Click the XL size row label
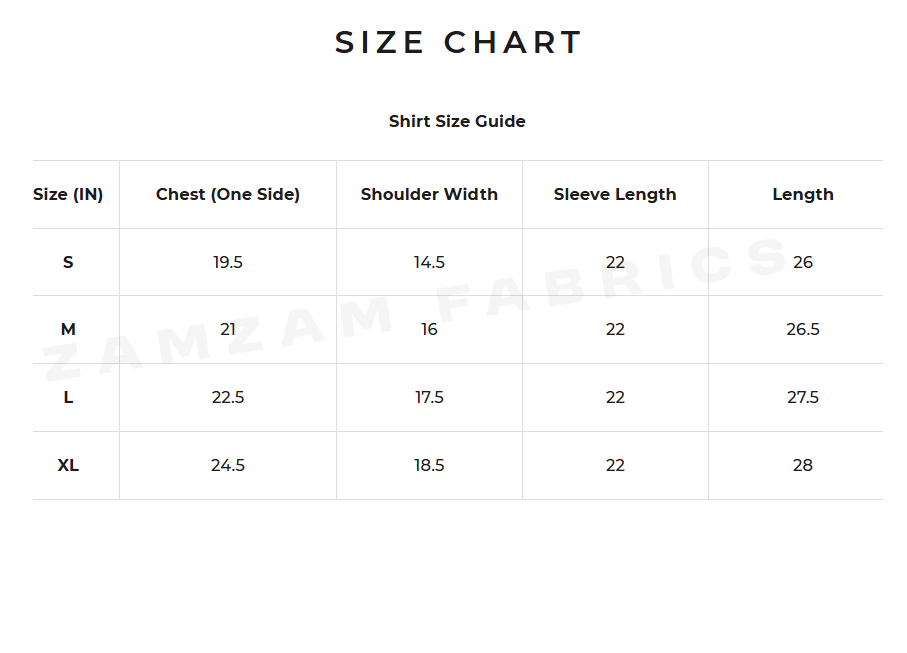 [x=68, y=465]
